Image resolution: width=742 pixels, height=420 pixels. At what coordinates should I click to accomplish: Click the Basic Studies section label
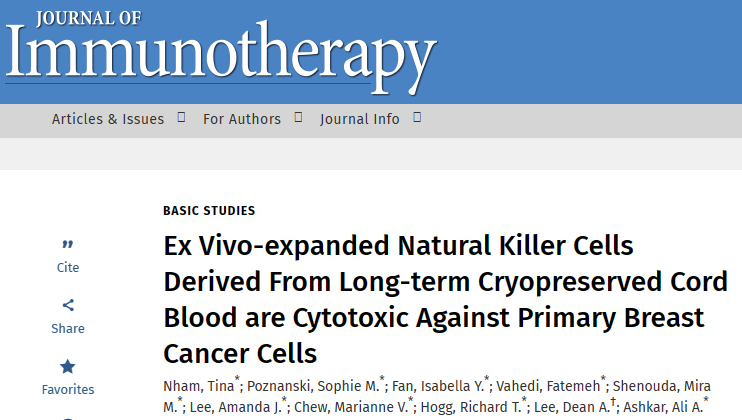pyautogui.click(x=209, y=211)
